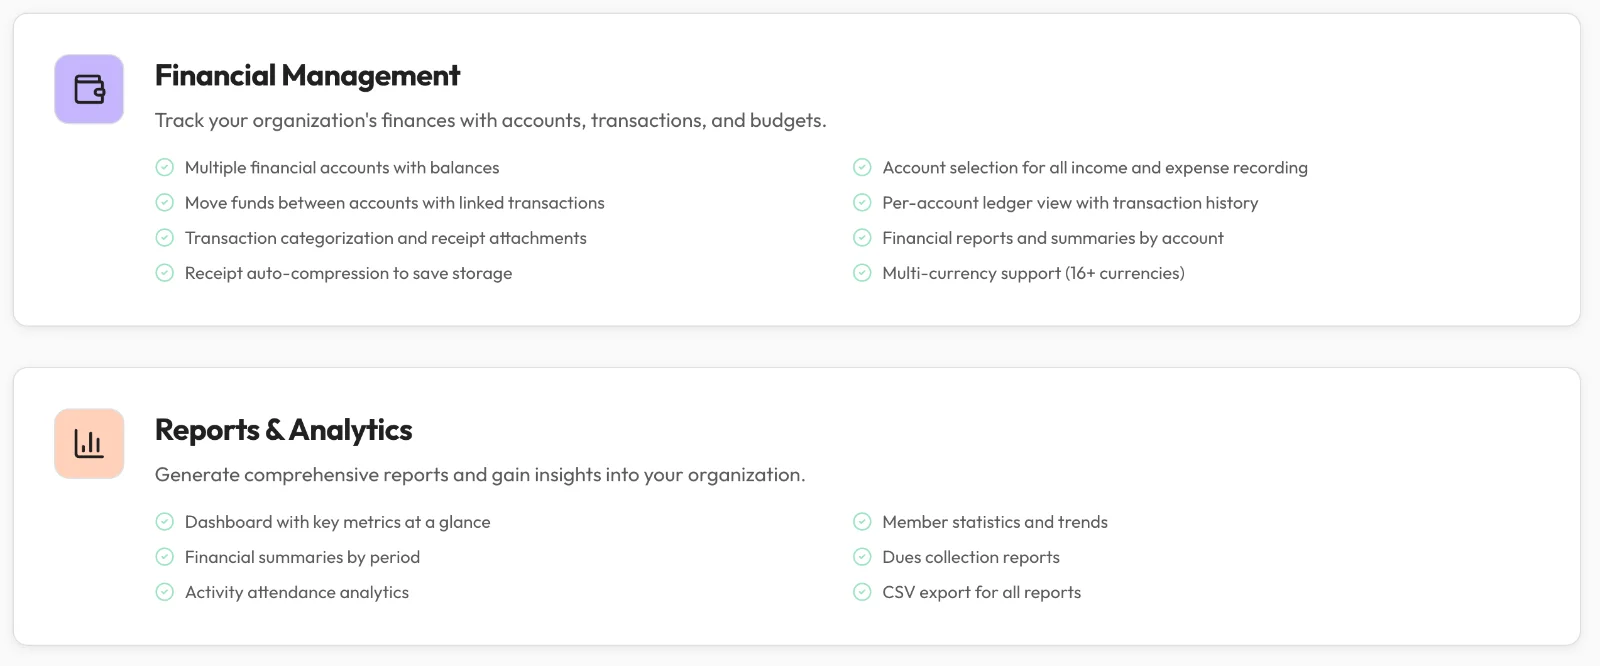Screen dimensions: 1600x666
Task: Click check icon beside Member statistics and trends
Action: pos(862,522)
